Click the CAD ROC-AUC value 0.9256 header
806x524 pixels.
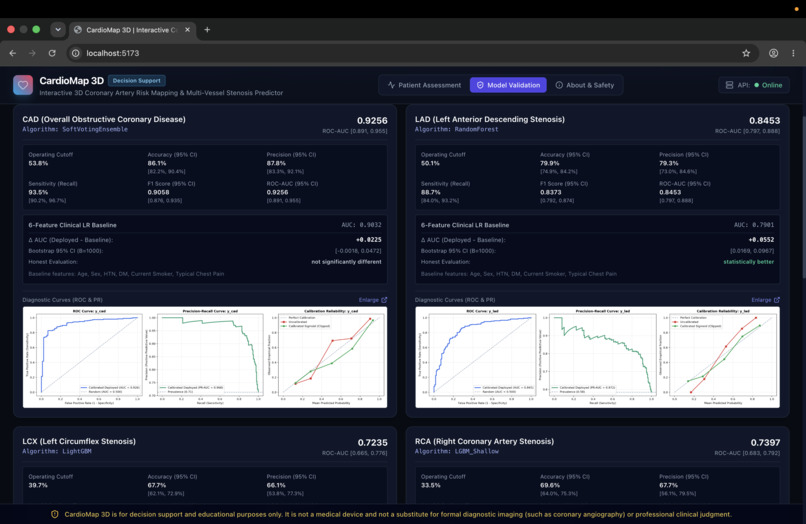(372, 120)
